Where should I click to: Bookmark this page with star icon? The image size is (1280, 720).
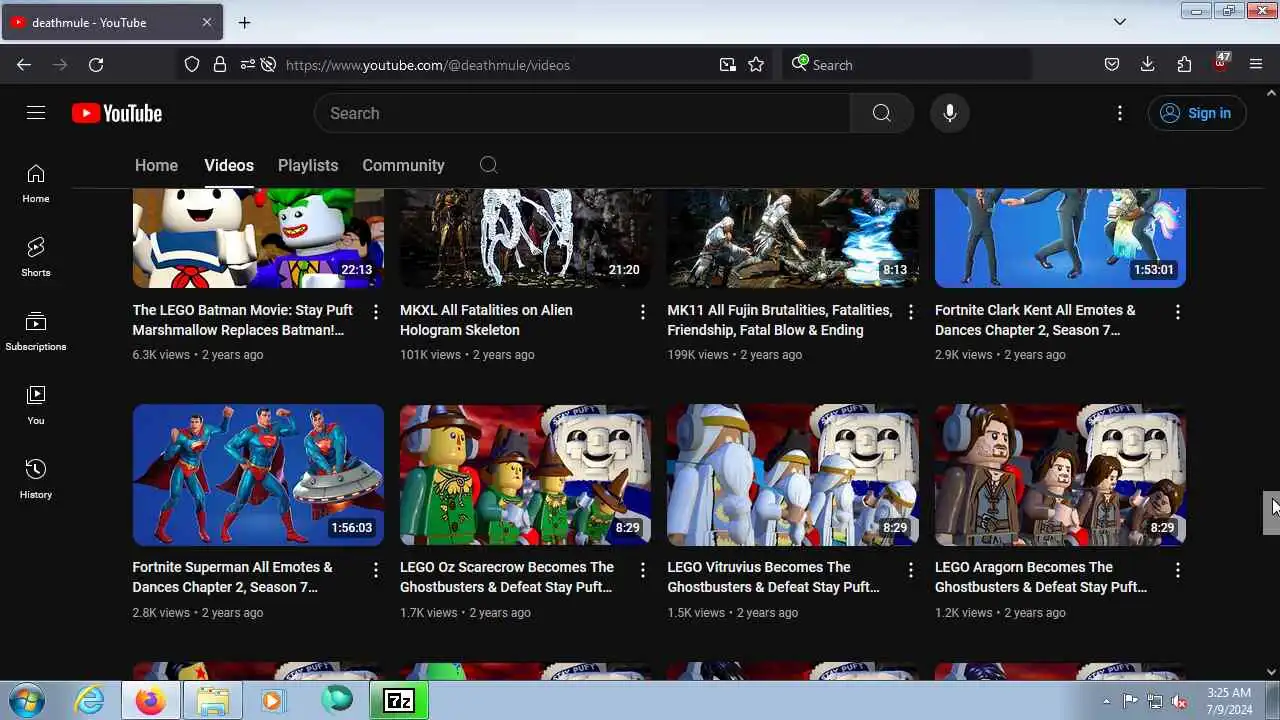click(x=756, y=64)
